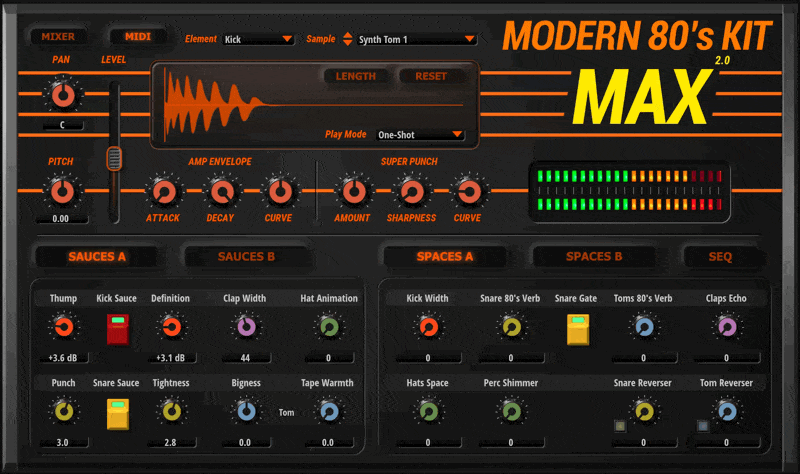Click the Mixer button
The height and width of the screenshot is (474, 800).
(x=58, y=37)
